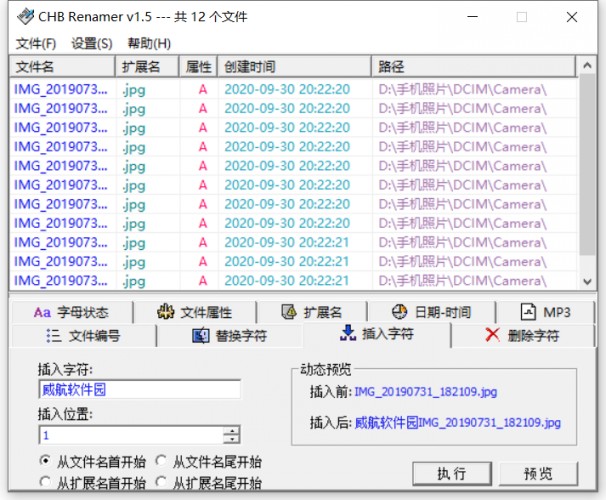Select 从扩展名首开始 radio button

(45, 482)
